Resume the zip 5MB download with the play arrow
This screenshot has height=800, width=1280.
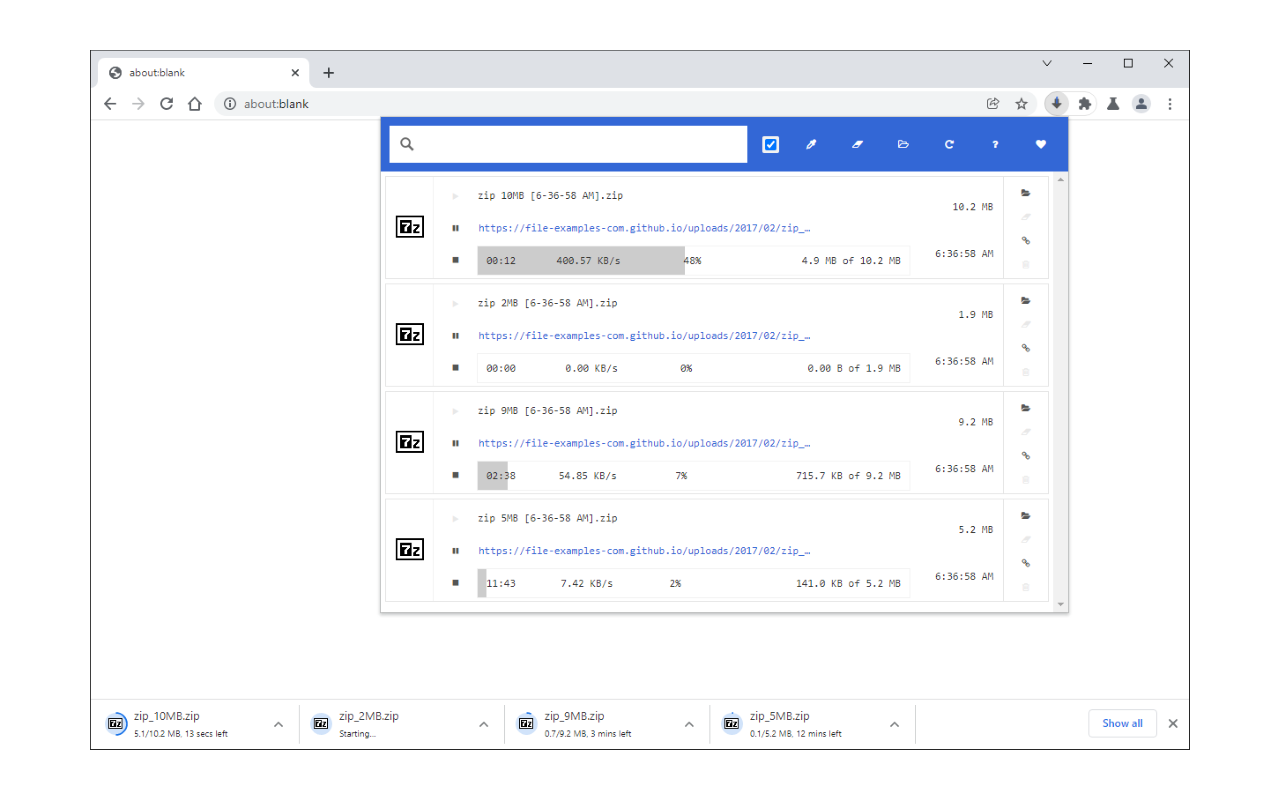[455, 518]
